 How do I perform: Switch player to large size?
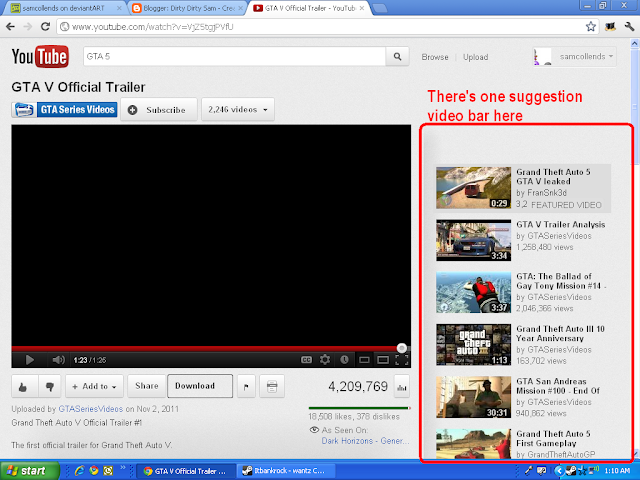click(383, 360)
